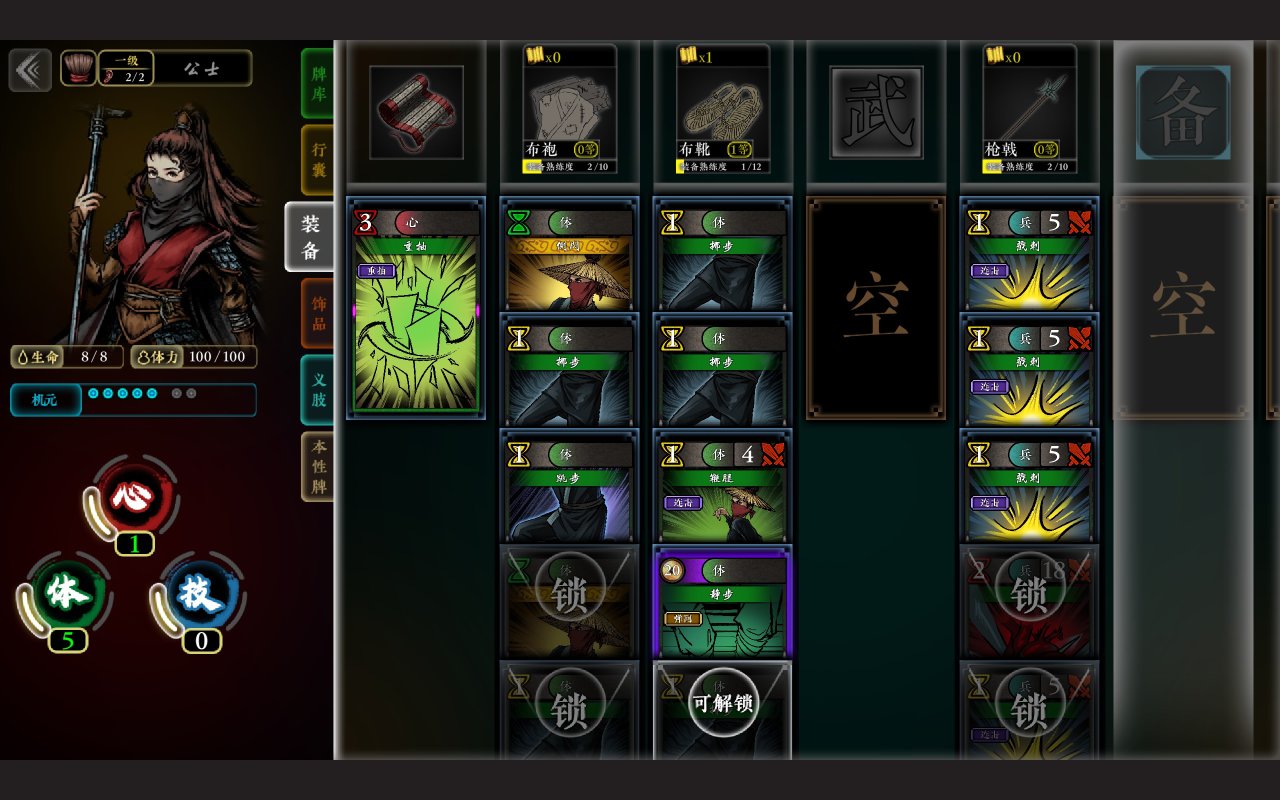Open the 布袍 robe equipment slot
The width and height of the screenshot is (1280, 800).
coord(570,110)
